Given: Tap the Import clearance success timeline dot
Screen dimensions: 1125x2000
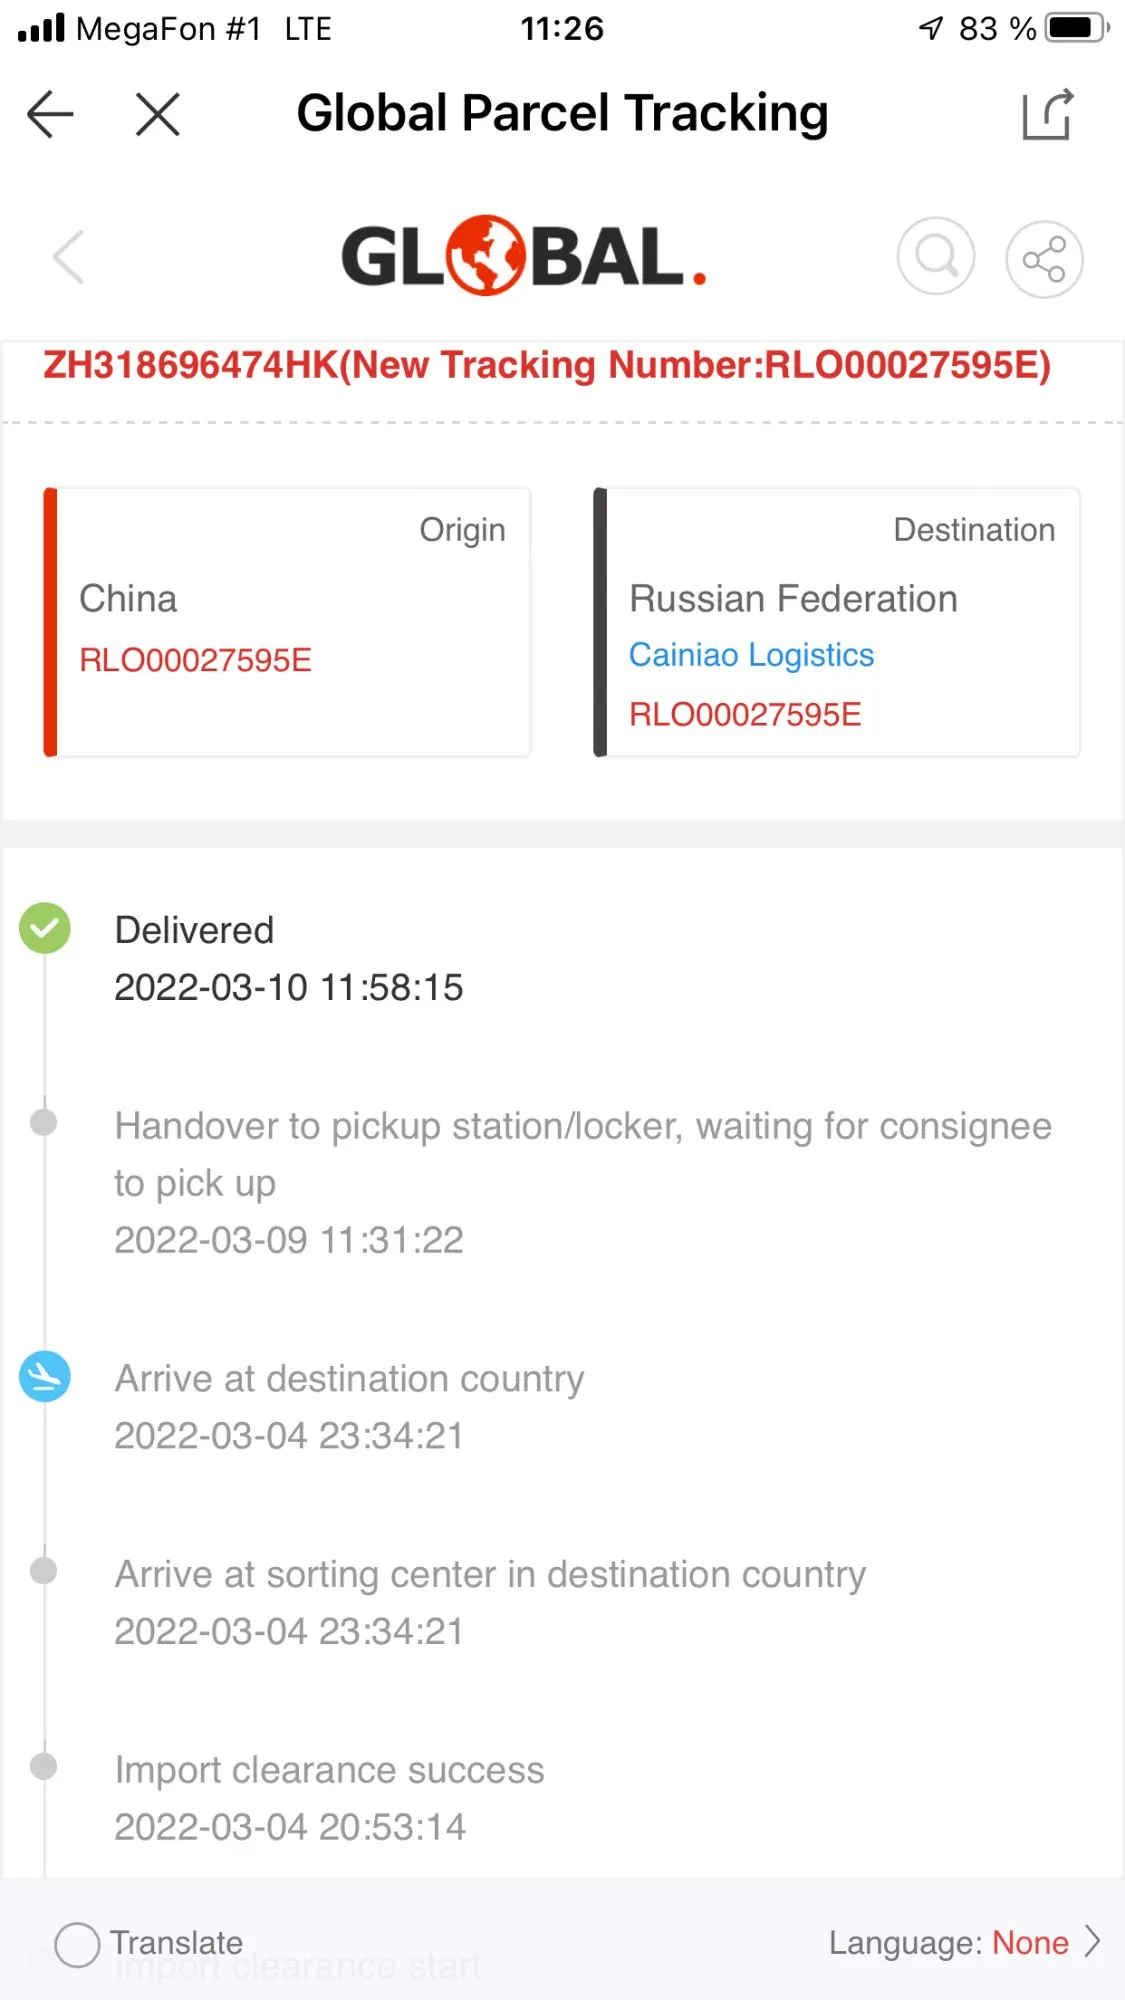Looking at the screenshot, I should tap(44, 1767).
